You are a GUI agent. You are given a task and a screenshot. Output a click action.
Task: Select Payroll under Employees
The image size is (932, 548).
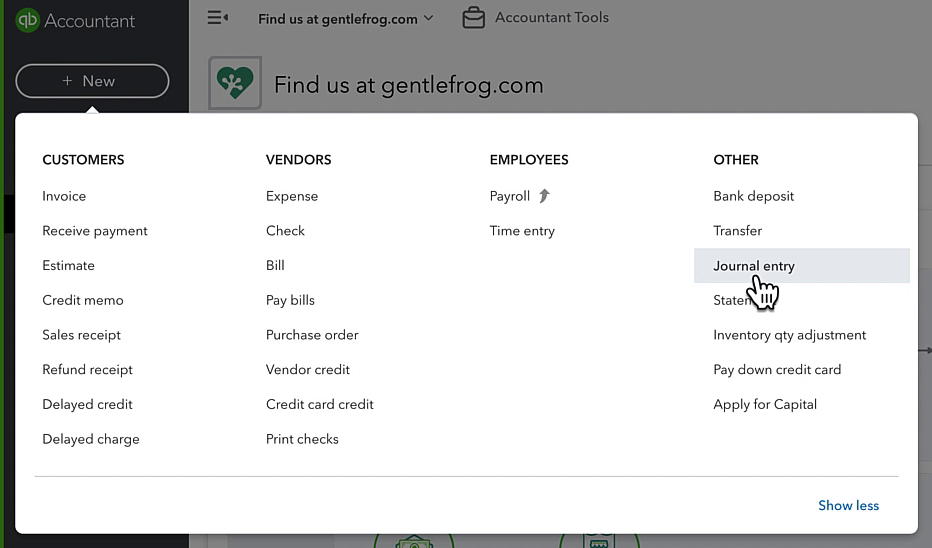point(509,196)
